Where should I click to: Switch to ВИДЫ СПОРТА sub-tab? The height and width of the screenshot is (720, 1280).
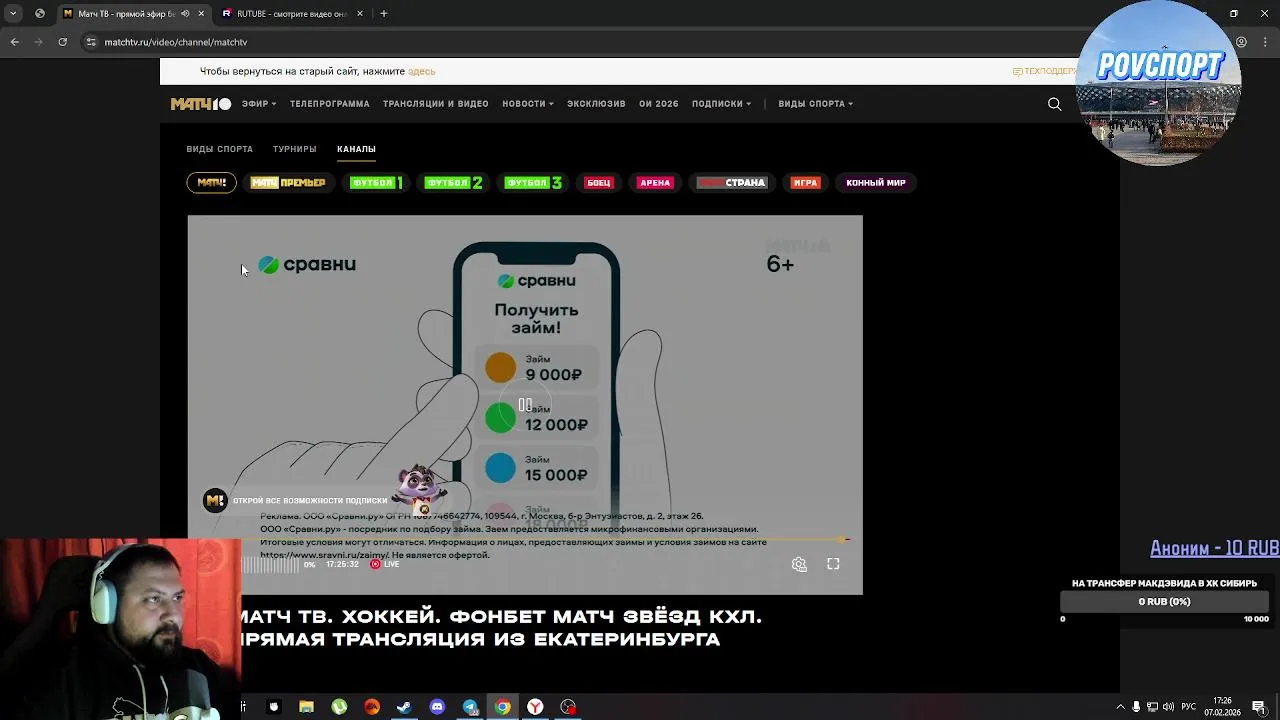[219, 149]
